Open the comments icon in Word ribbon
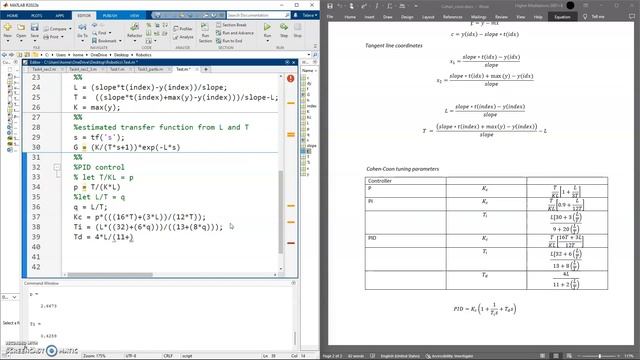Viewport: 640px width, 360px height. coord(632,17)
